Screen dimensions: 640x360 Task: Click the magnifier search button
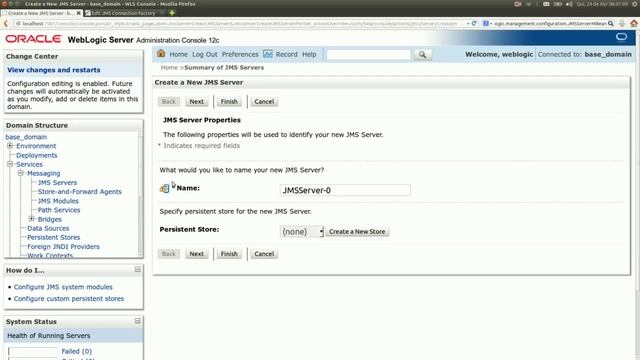coord(422,54)
